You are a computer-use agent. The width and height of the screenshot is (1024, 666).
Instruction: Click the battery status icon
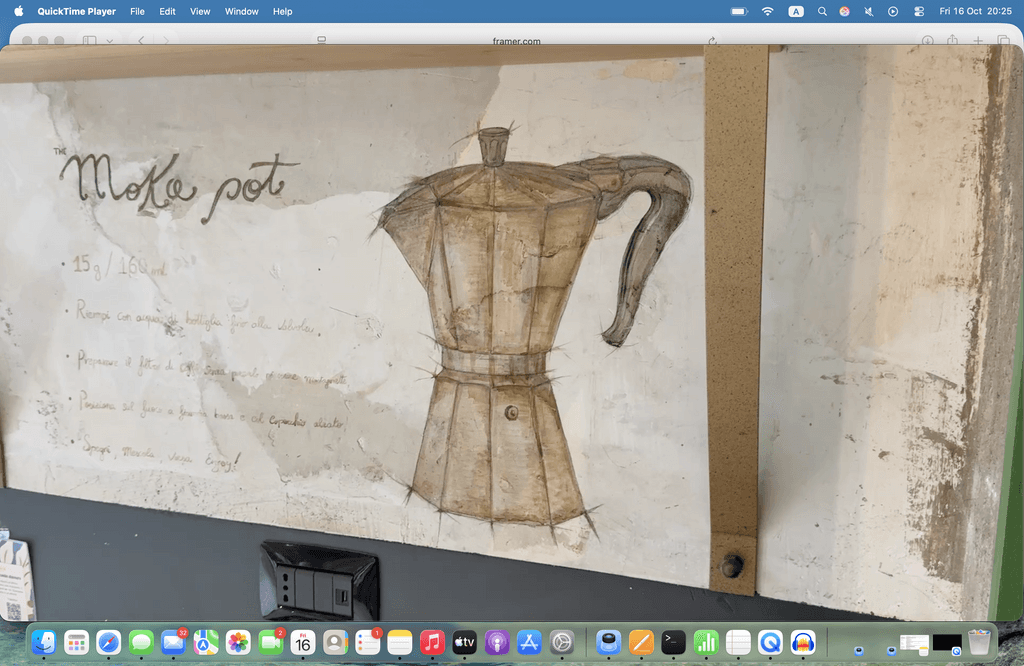(x=739, y=11)
